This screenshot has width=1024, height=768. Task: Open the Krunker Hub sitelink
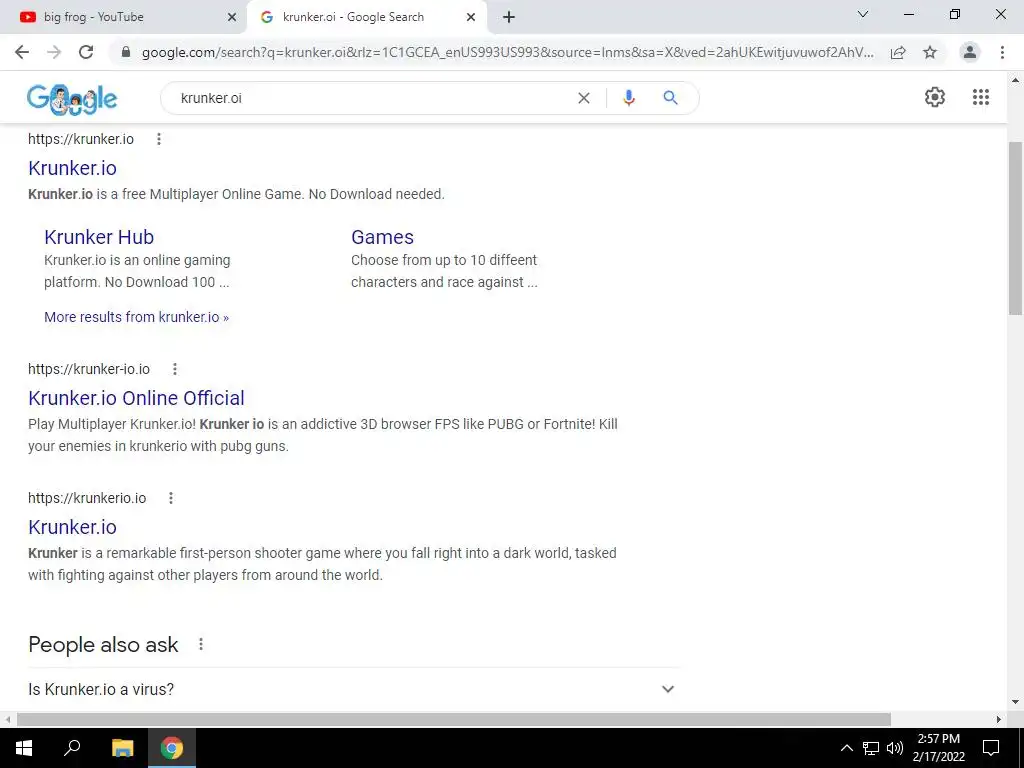pyautogui.click(x=99, y=237)
